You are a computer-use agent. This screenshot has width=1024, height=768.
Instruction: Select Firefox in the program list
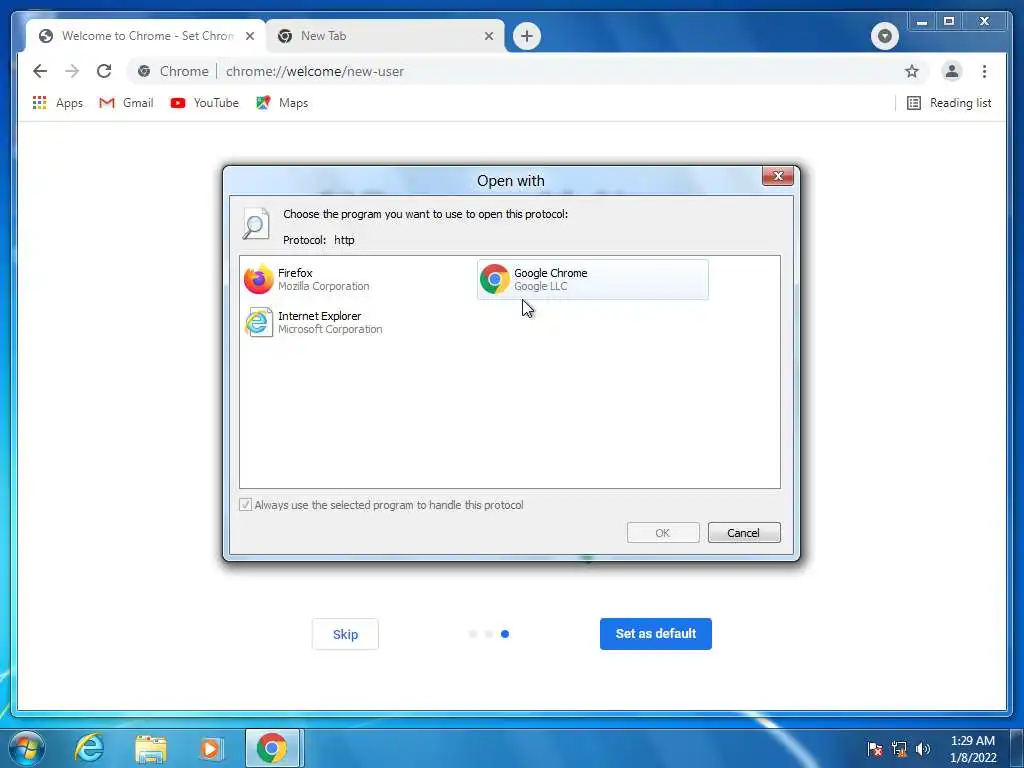(356, 280)
